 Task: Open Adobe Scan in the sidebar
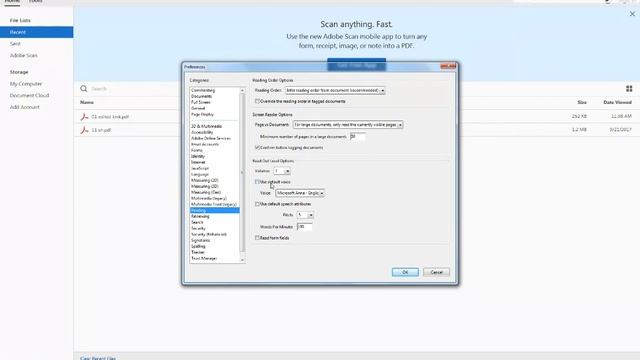pyautogui.click(x=24, y=55)
